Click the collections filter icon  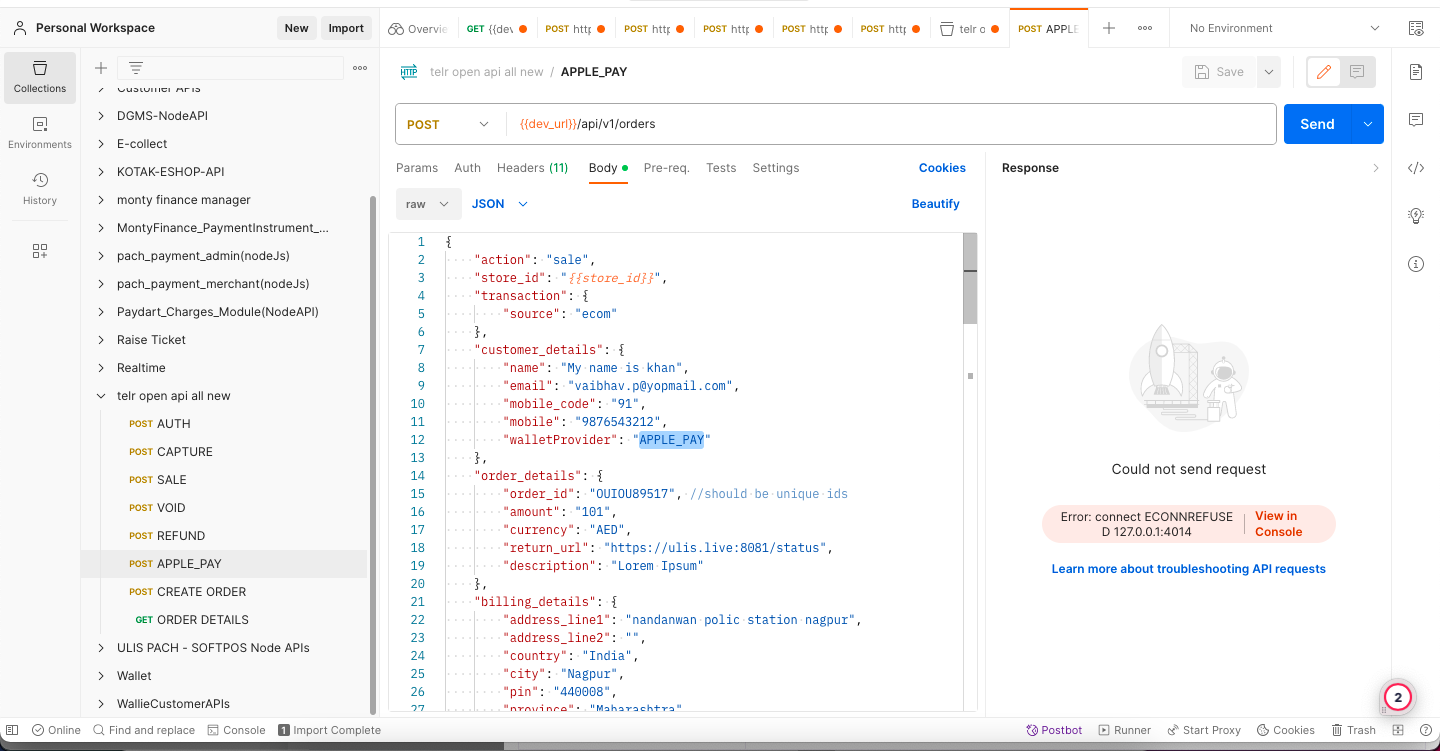click(x=136, y=68)
